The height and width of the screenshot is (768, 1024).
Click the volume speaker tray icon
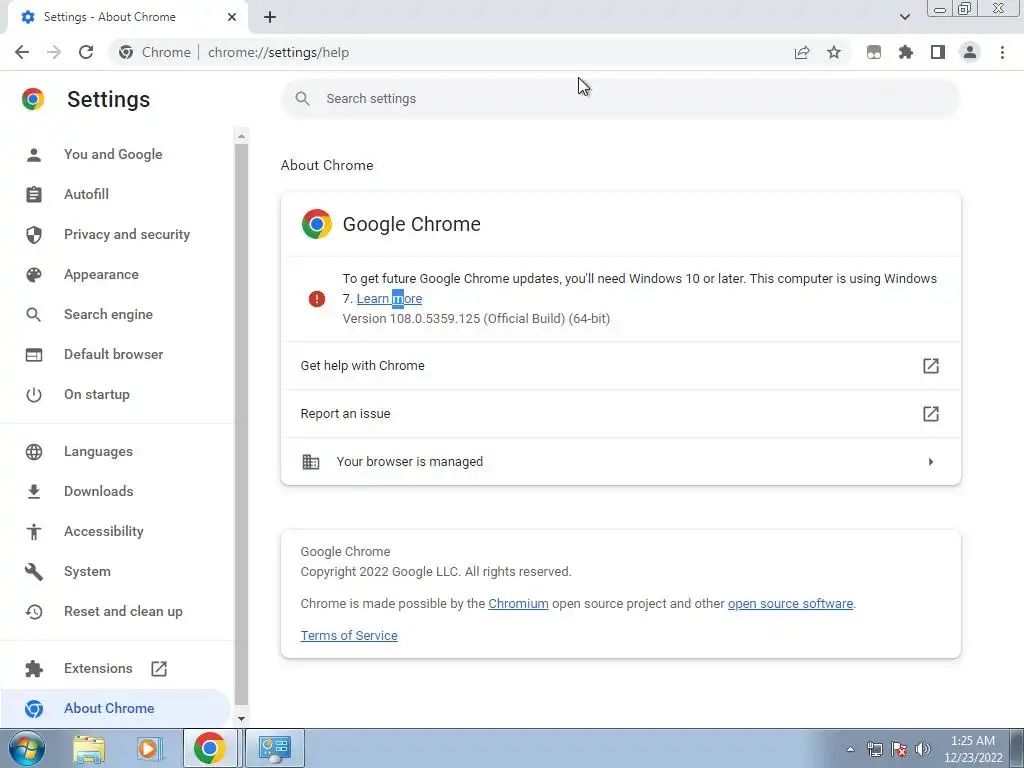[923, 749]
